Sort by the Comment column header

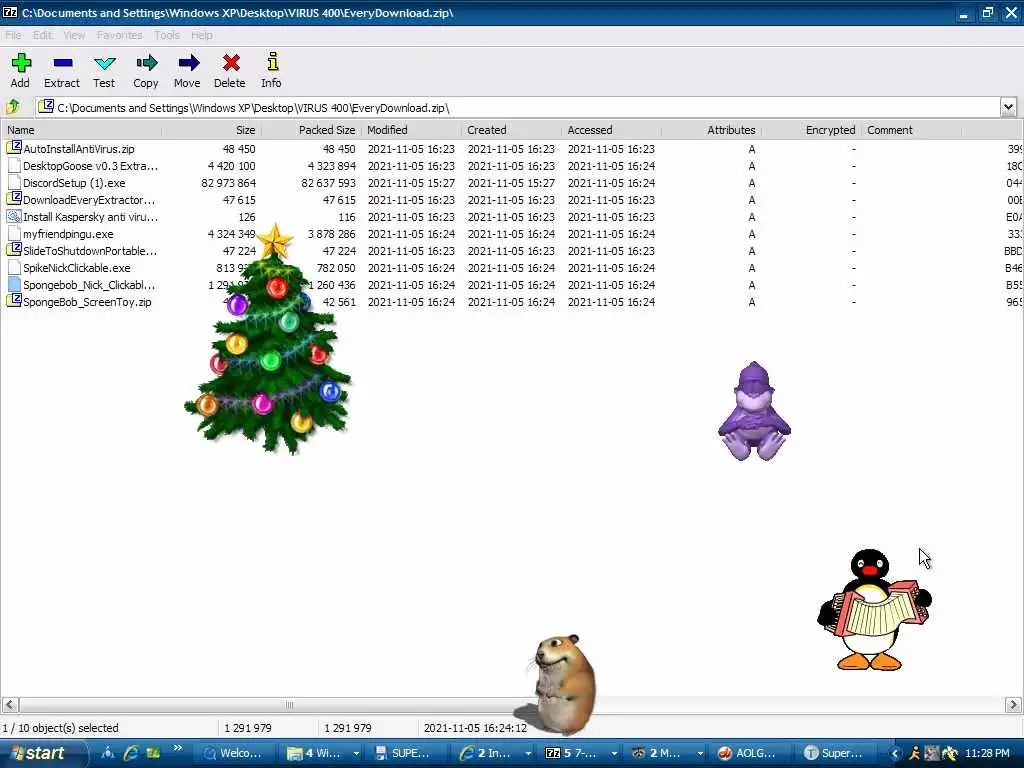(911, 130)
